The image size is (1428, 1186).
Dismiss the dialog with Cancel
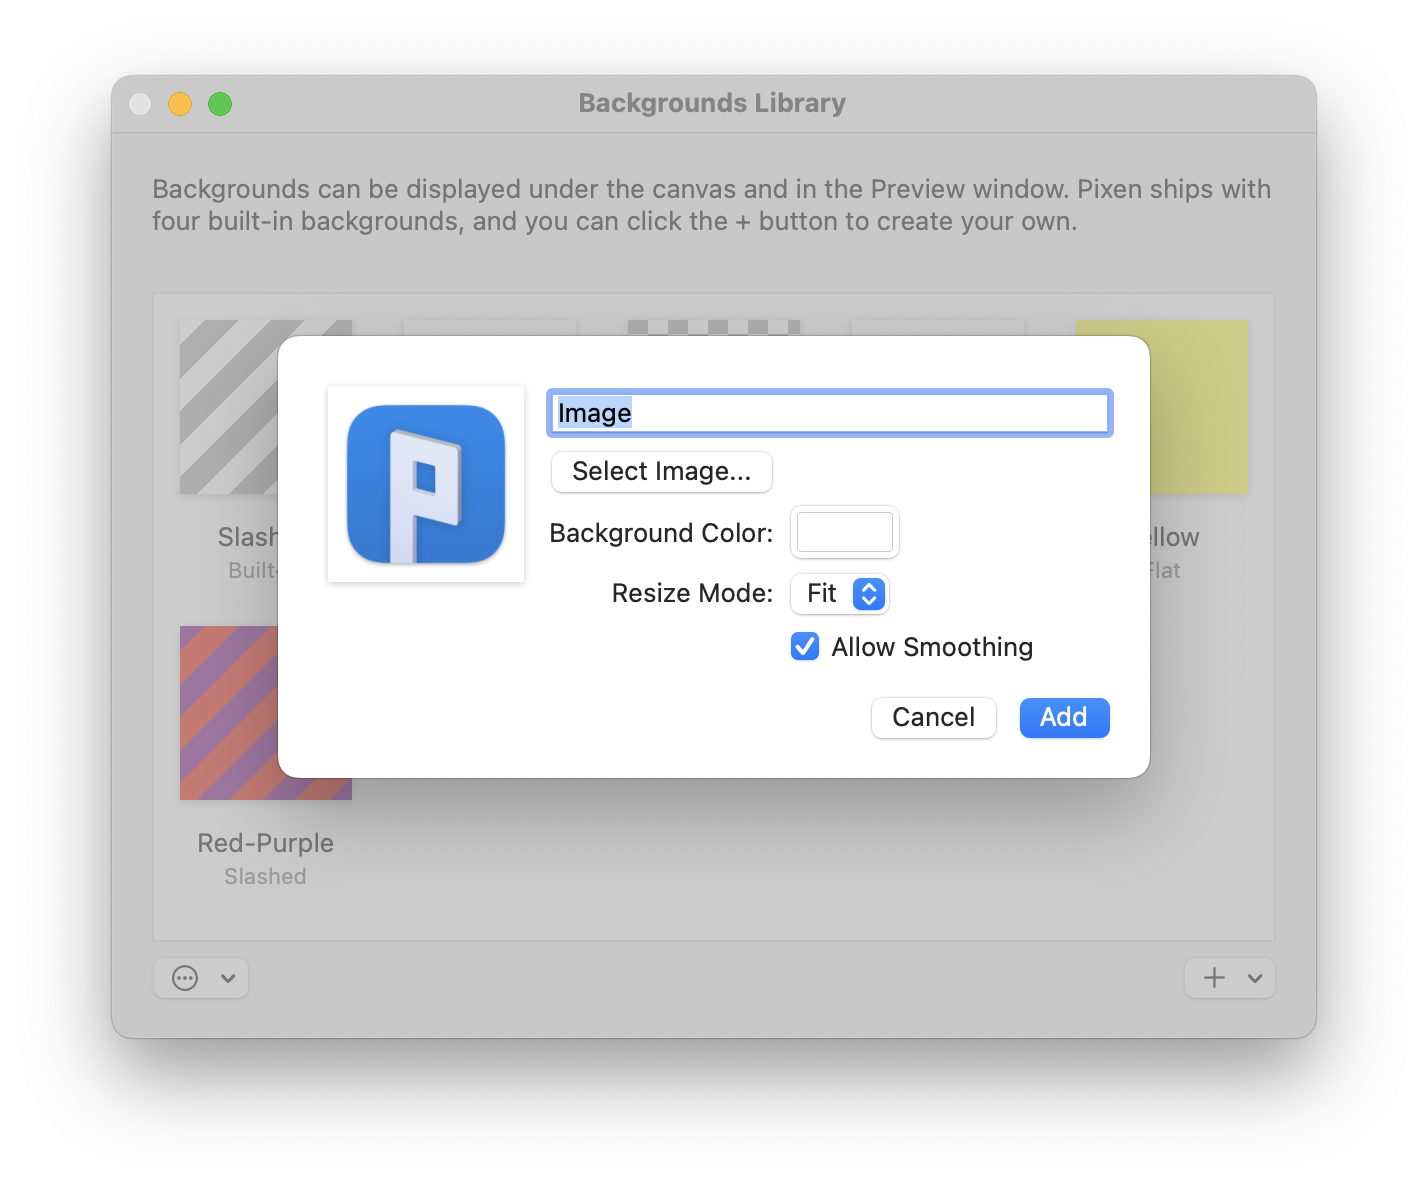933,717
